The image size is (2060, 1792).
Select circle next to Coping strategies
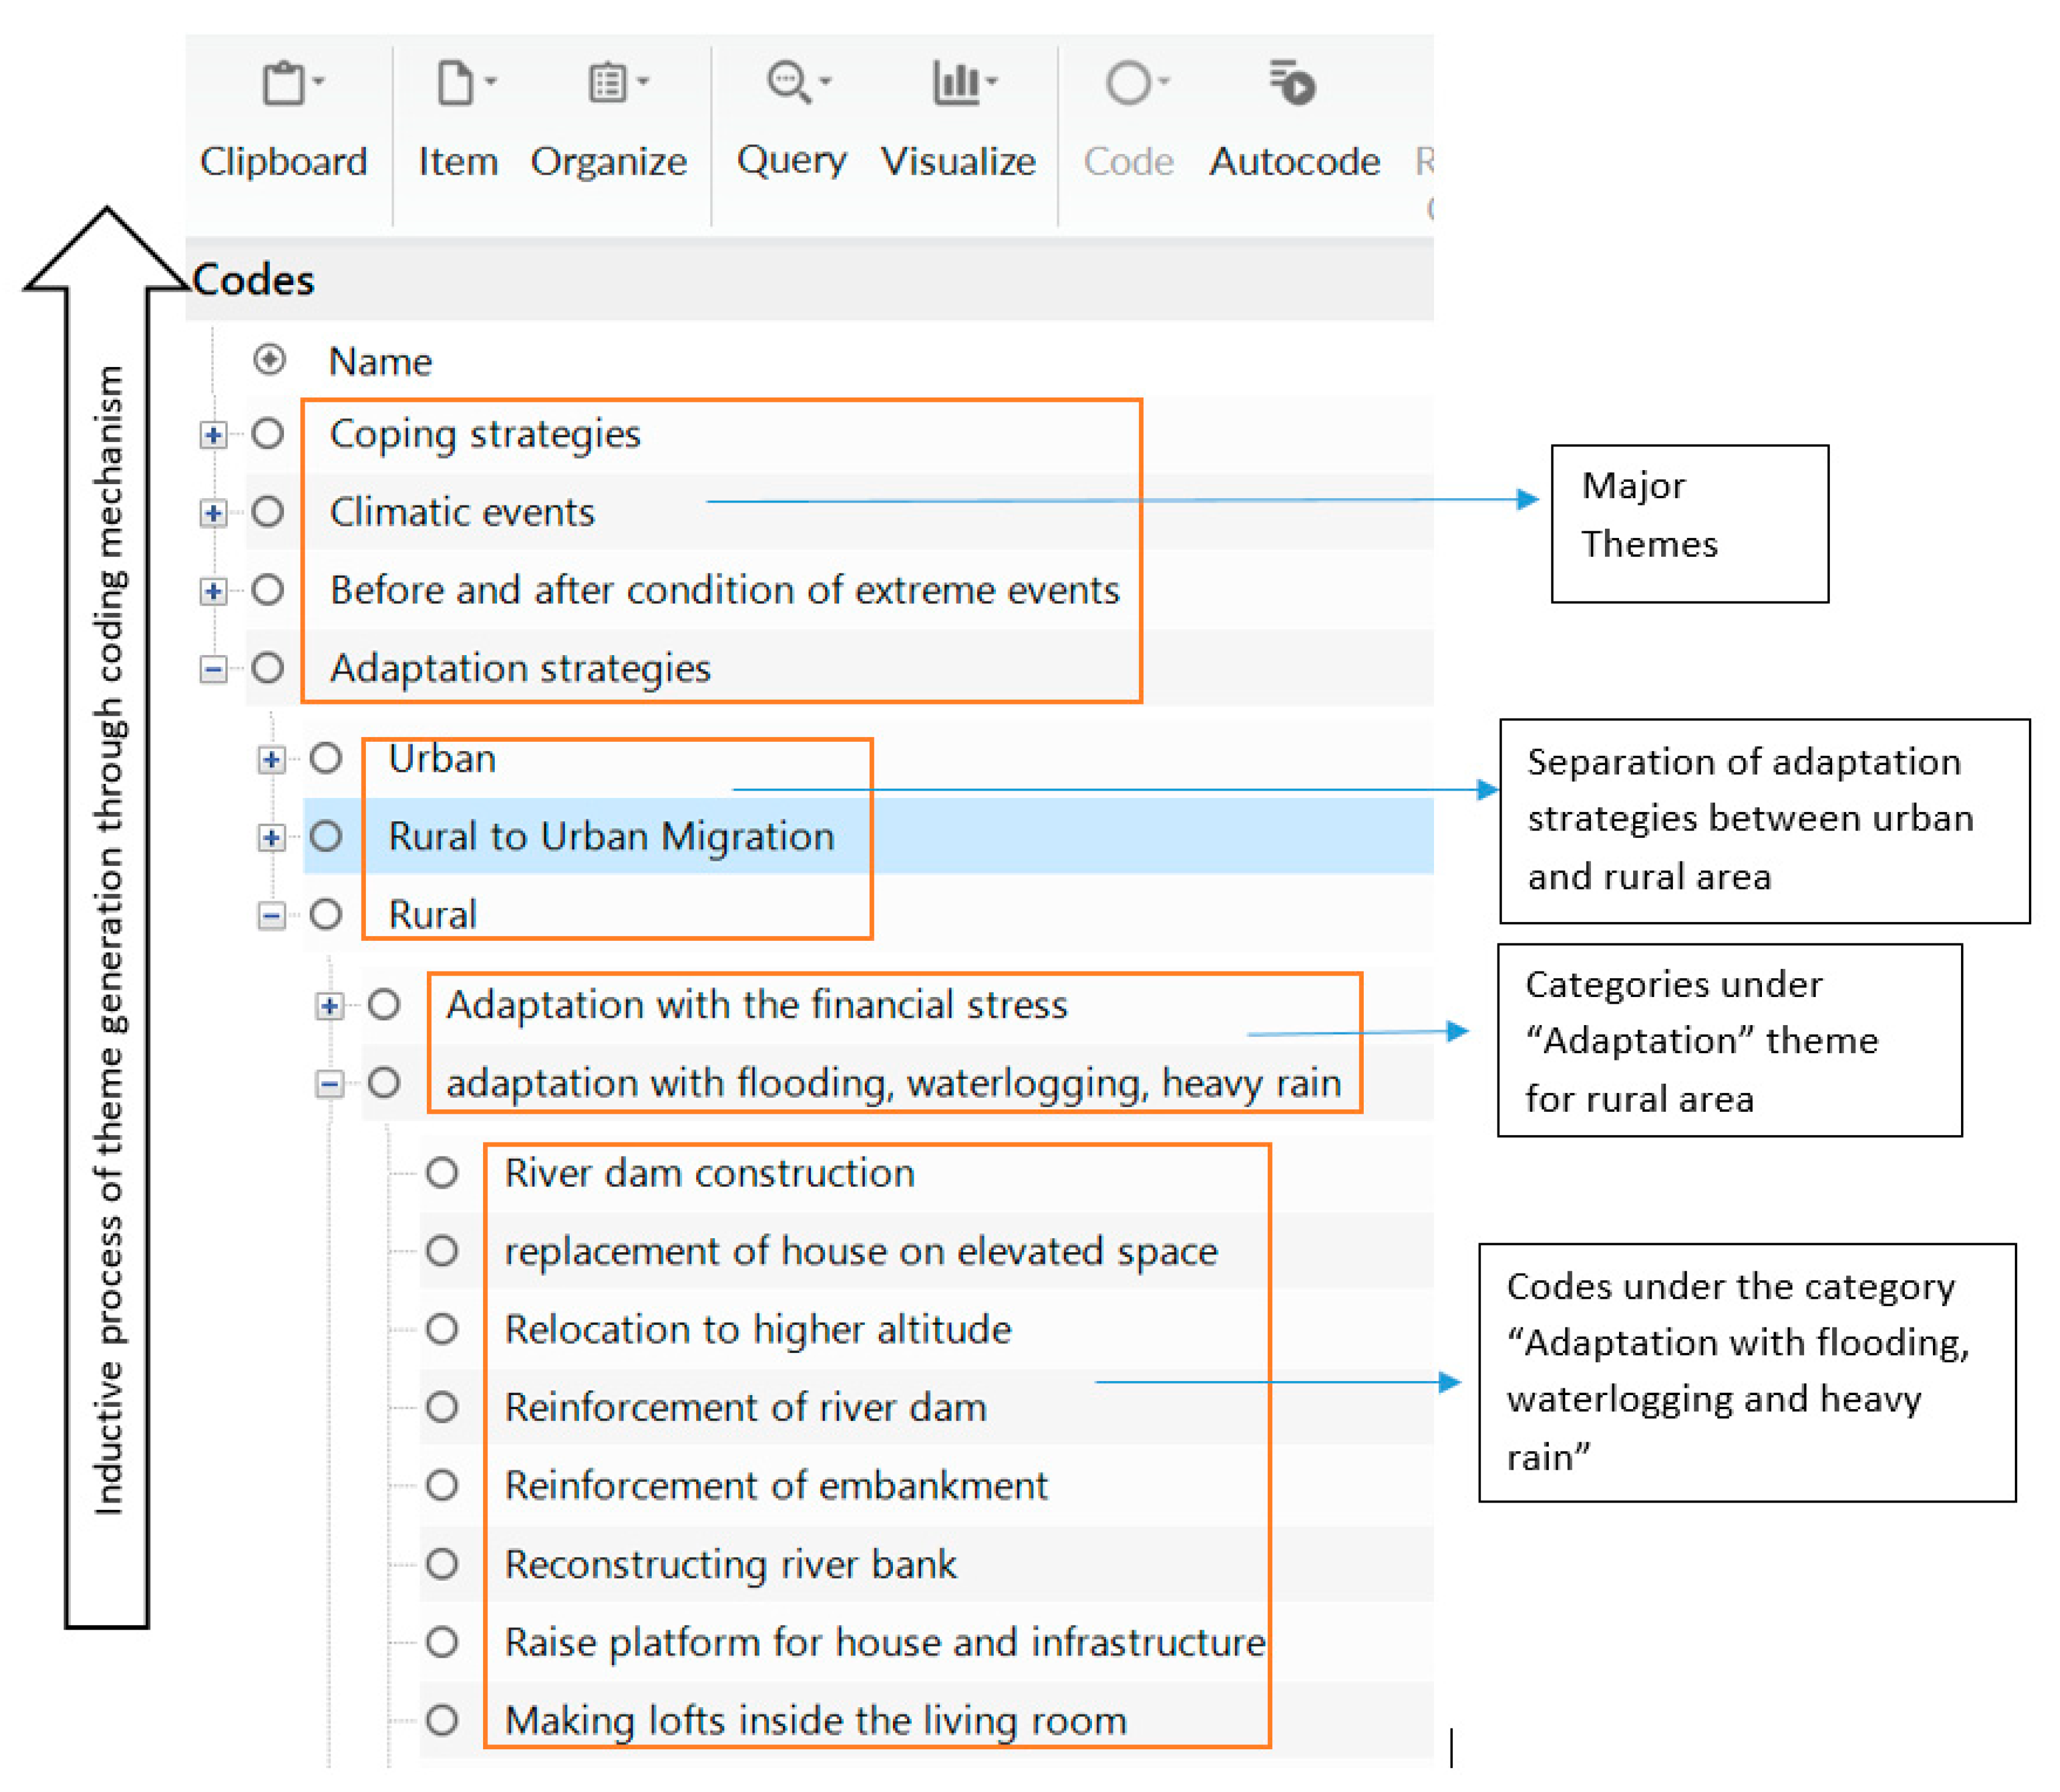click(x=268, y=434)
